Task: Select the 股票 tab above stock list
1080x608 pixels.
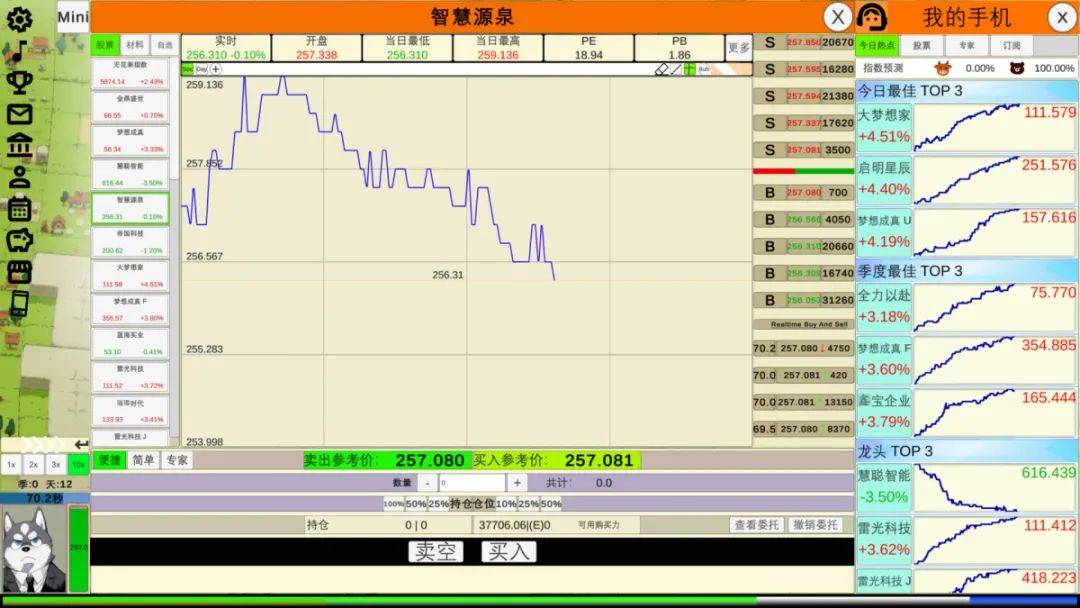Action: coord(105,45)
